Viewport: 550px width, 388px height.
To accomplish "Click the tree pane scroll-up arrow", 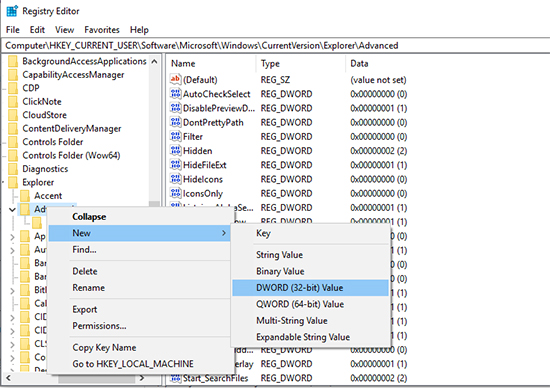I will (x=154, y=62).
